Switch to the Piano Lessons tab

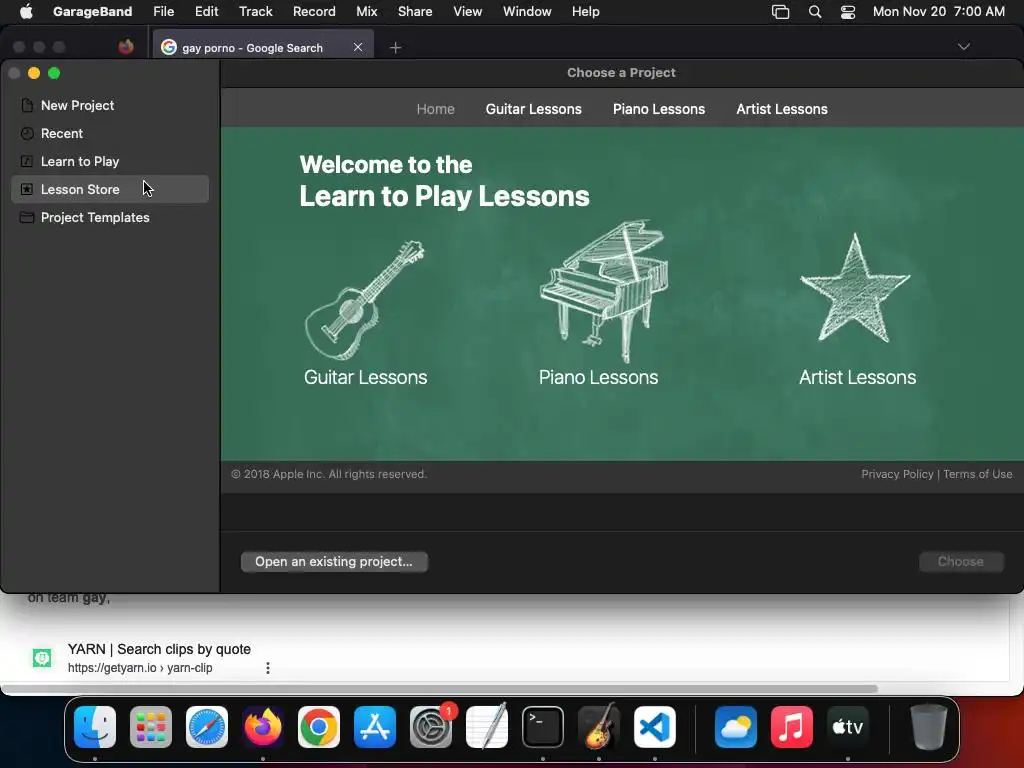(659, 109)
